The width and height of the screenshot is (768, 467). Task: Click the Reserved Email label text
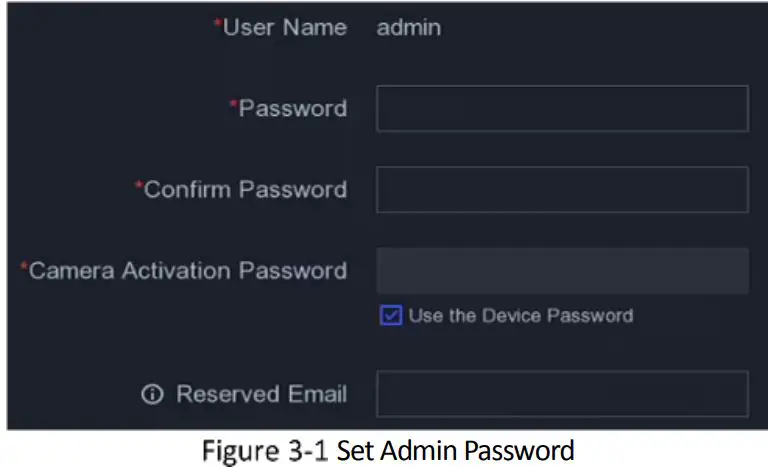[262, 395]
